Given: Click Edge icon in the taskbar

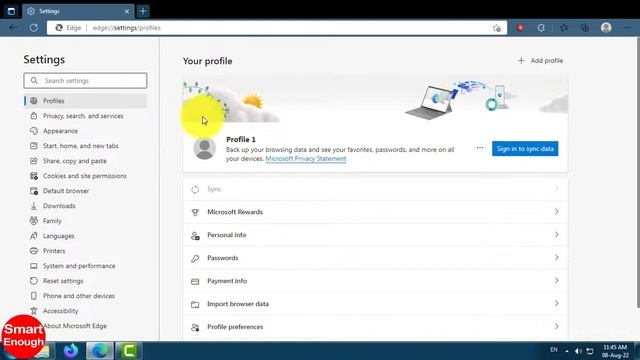Looking at the screenshot, I should tap(100, 351).
